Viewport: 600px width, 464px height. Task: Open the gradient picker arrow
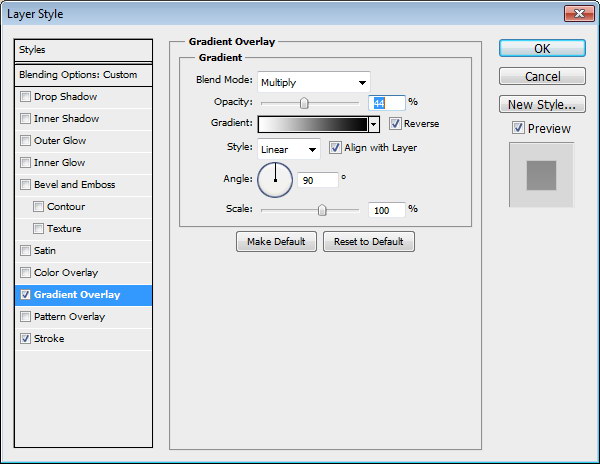373,124
